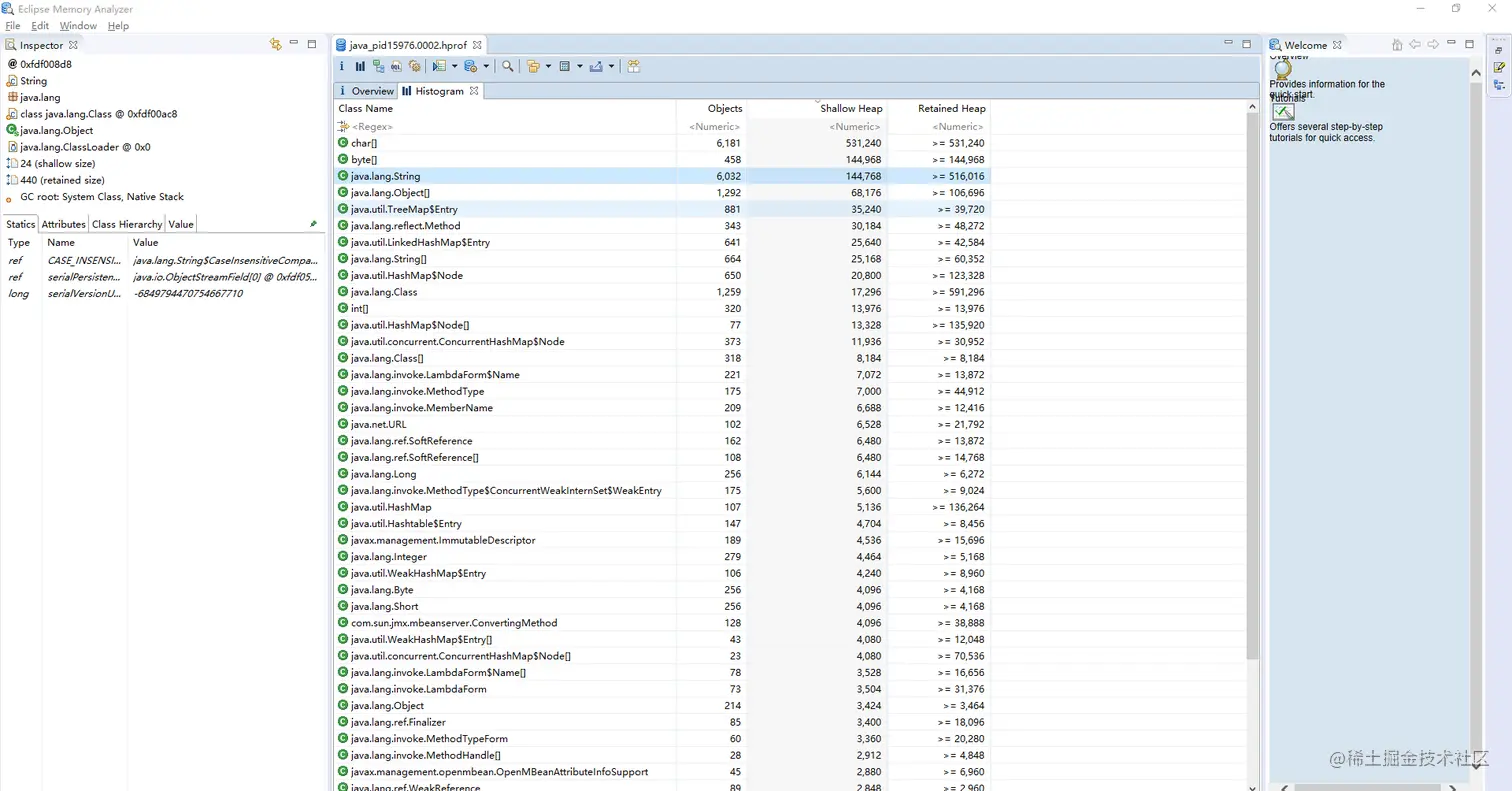
Task: Click the Numeric filter under Objects
Action: click(x=712, y=127)
